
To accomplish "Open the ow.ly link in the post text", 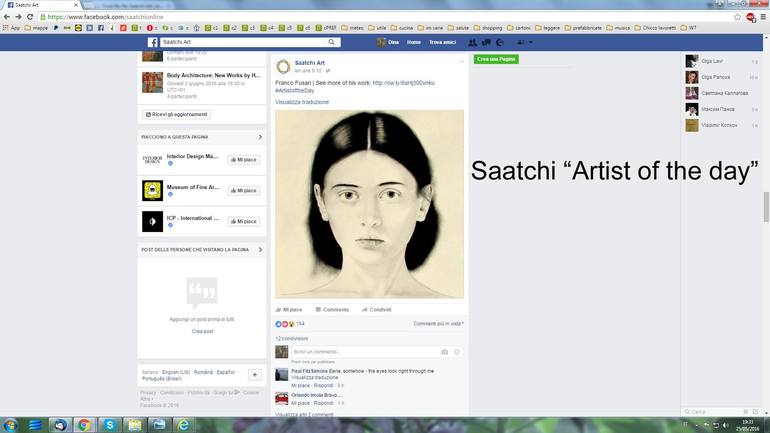I will [x=404, y=83].
